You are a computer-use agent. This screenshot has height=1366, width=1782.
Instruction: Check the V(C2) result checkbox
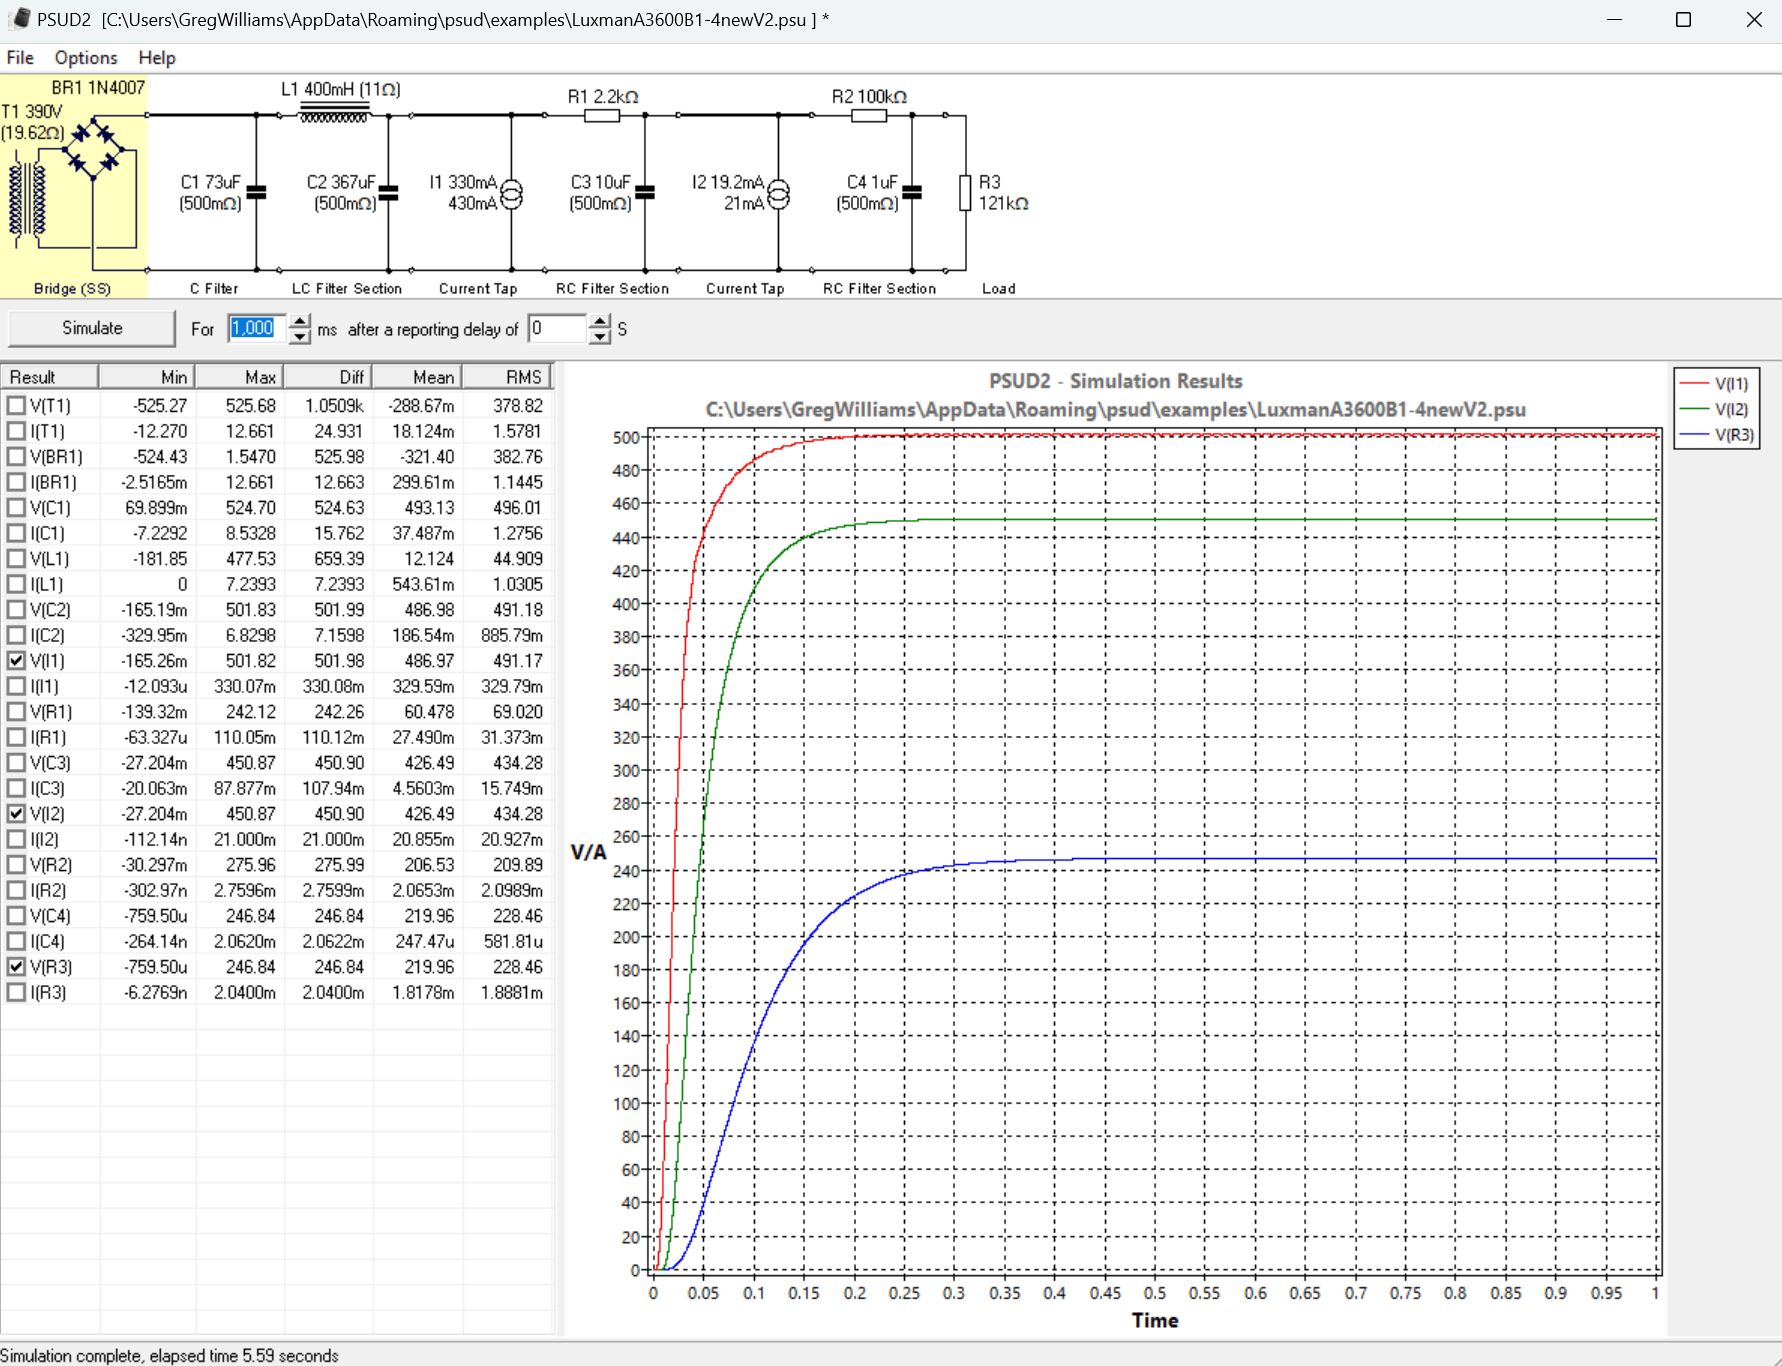[x=16, y=610]
